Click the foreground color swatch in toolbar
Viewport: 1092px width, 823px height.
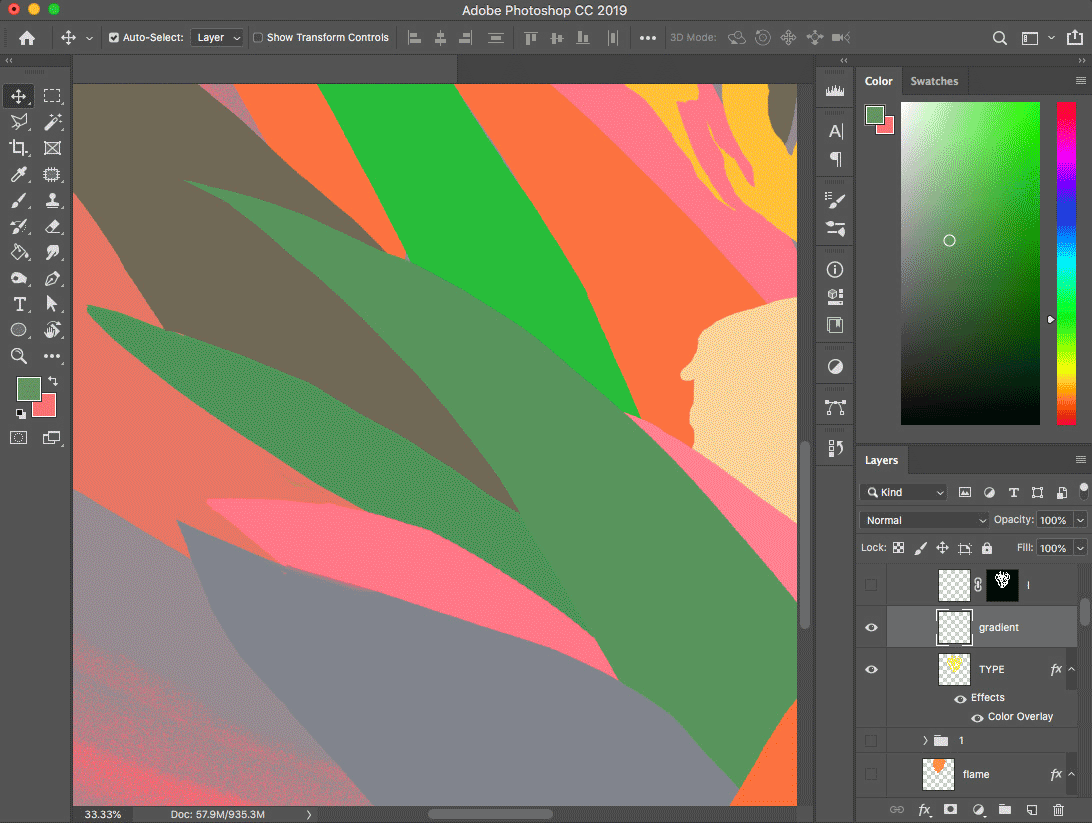[x=27, y=388]
